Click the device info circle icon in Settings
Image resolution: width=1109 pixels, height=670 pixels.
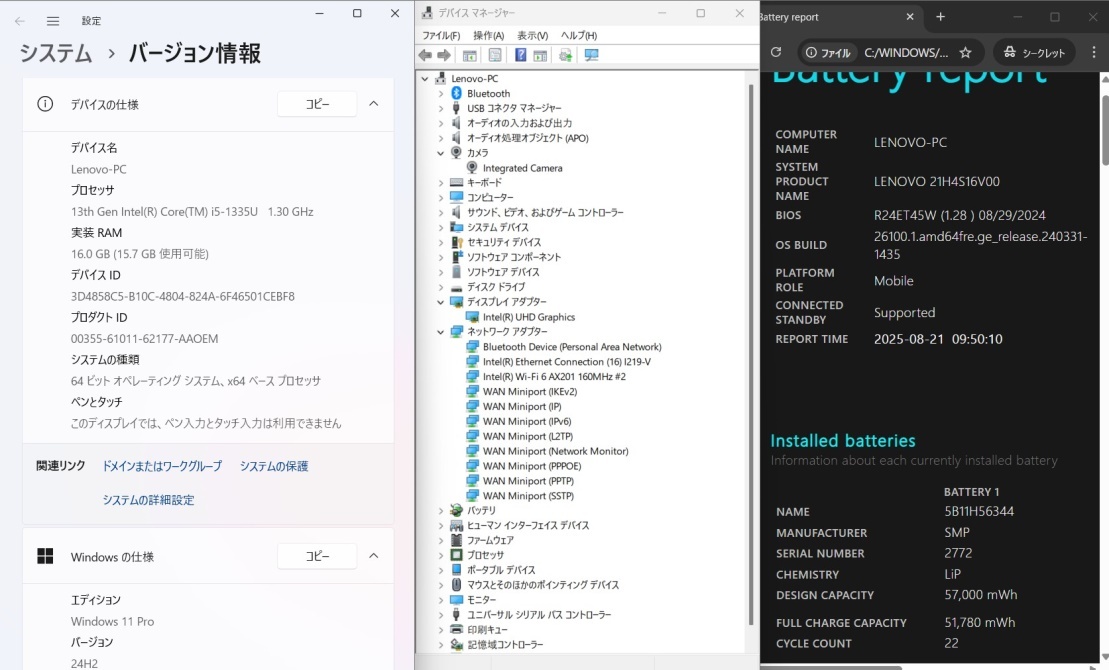point(45,104)
